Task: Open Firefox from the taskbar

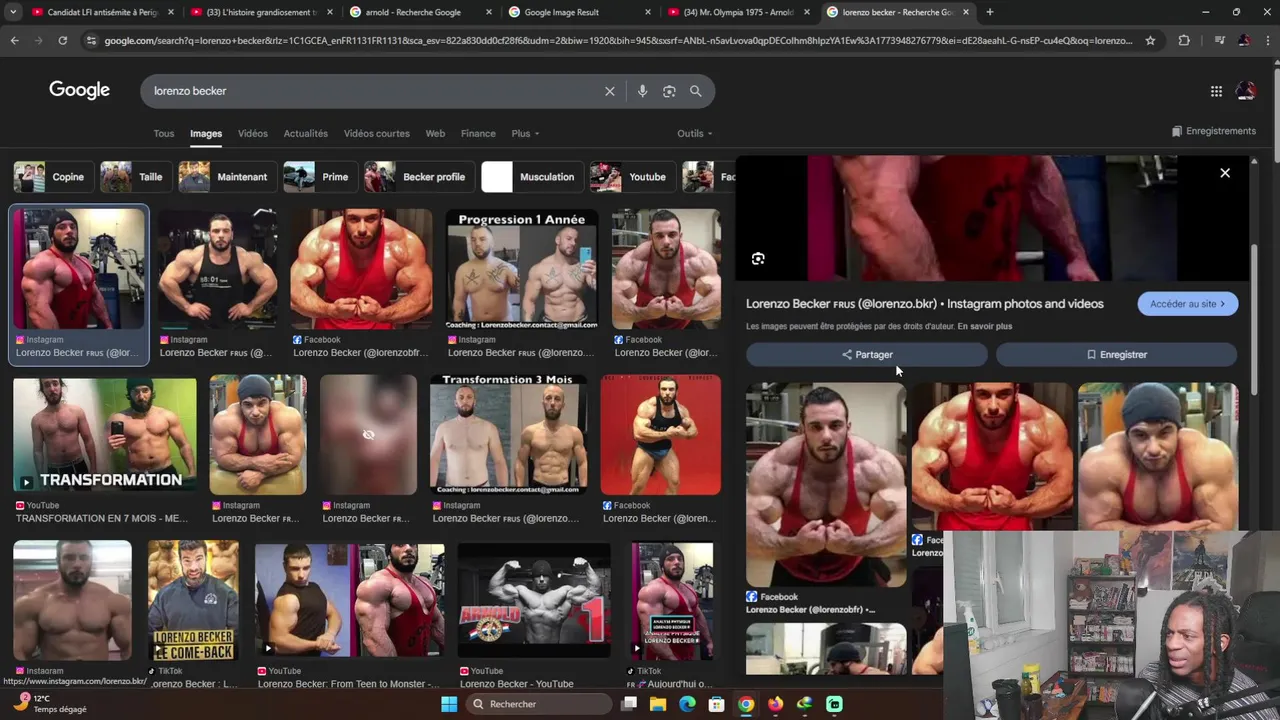Action: [775, 704]
